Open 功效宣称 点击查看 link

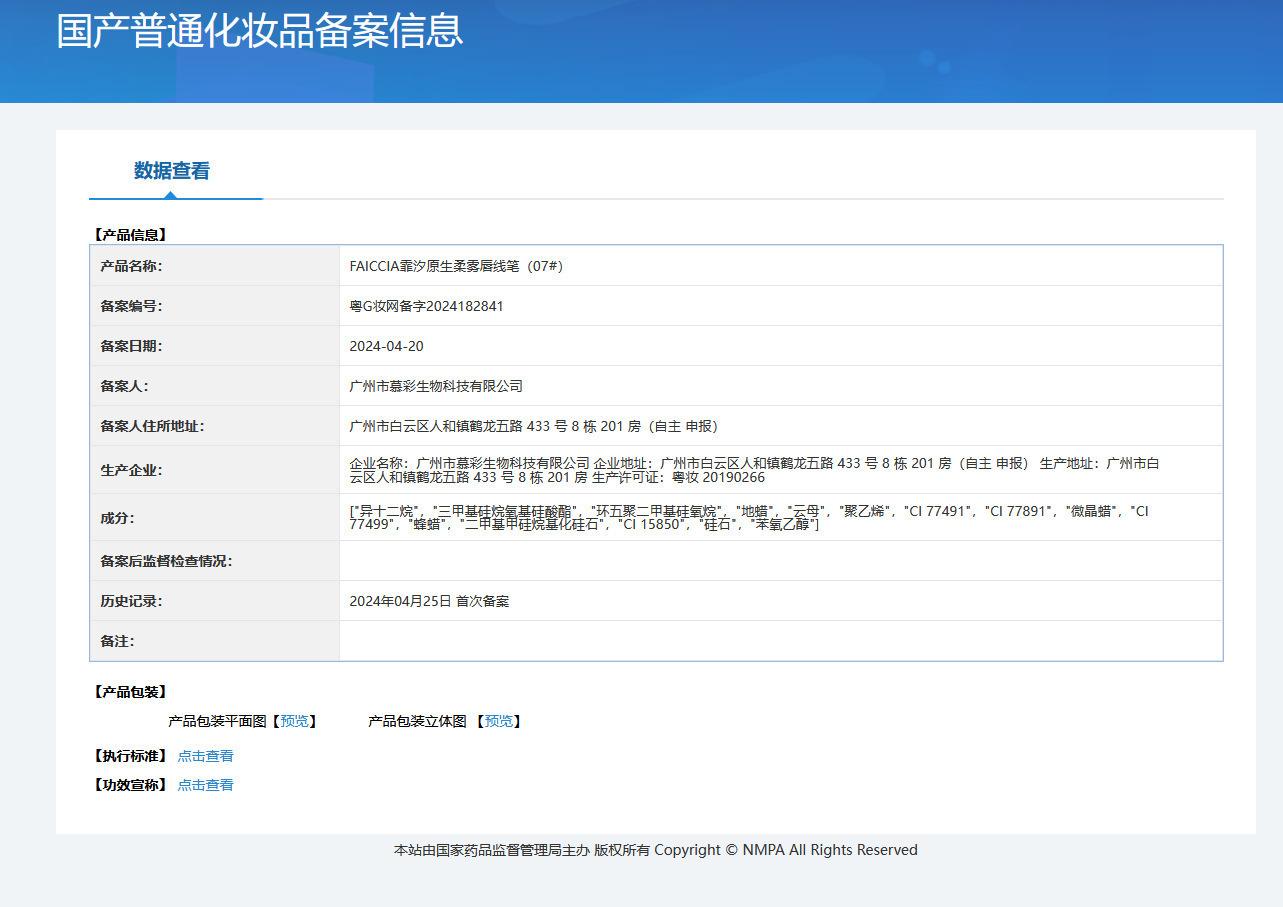click(205, 785)
